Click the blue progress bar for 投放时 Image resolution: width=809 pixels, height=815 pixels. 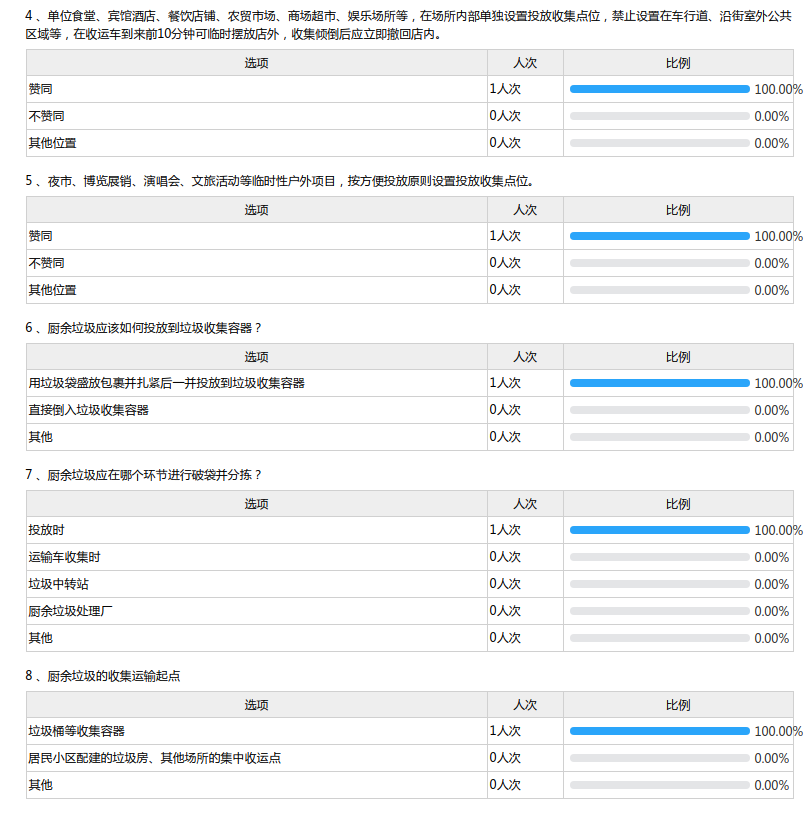pos(659,530)
